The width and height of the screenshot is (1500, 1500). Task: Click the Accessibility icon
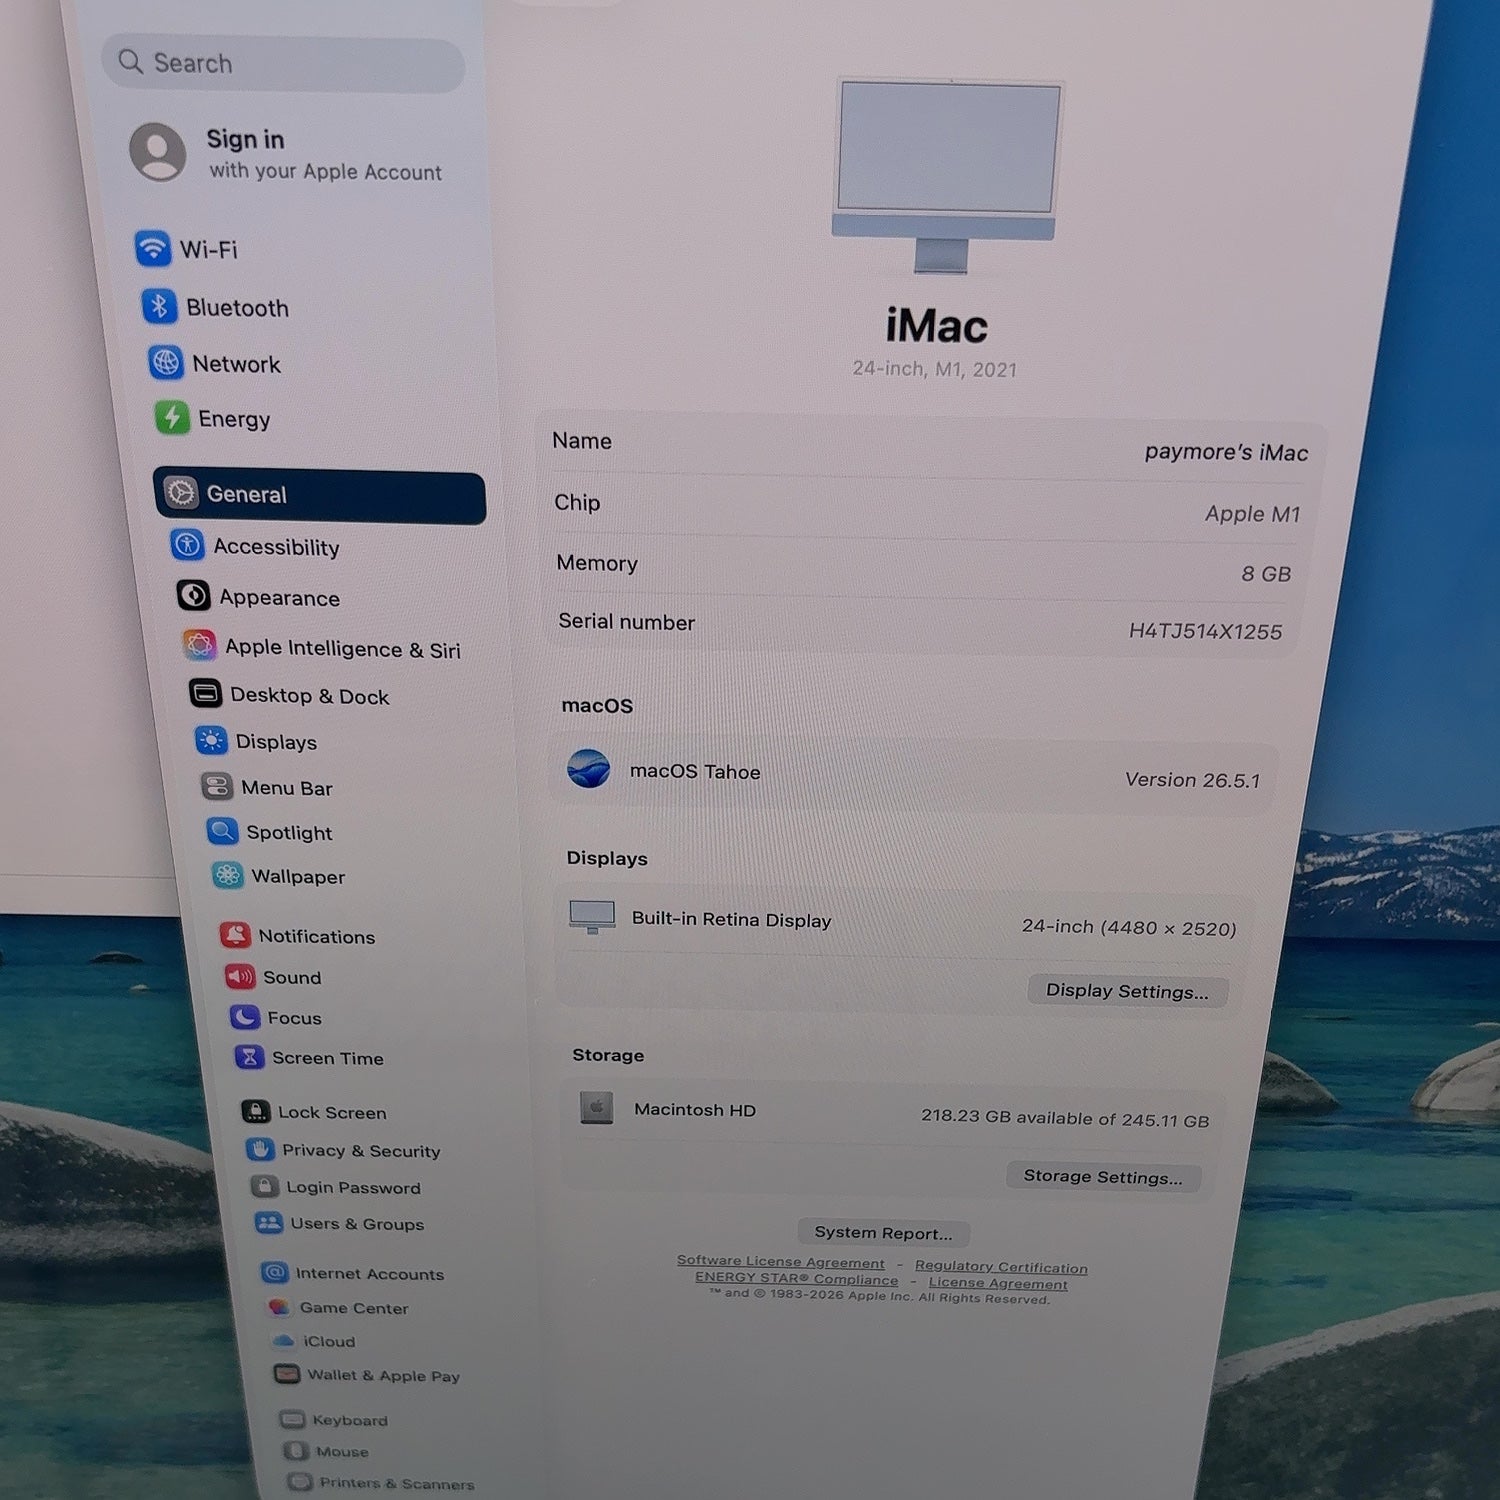click(x=188, y=545)
